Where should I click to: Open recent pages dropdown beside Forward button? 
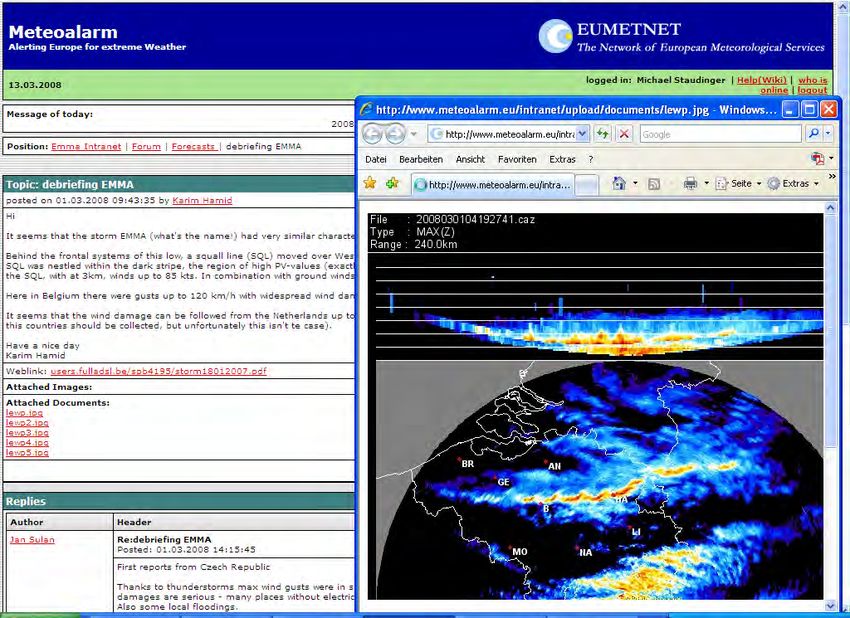[x=414, y=134]
